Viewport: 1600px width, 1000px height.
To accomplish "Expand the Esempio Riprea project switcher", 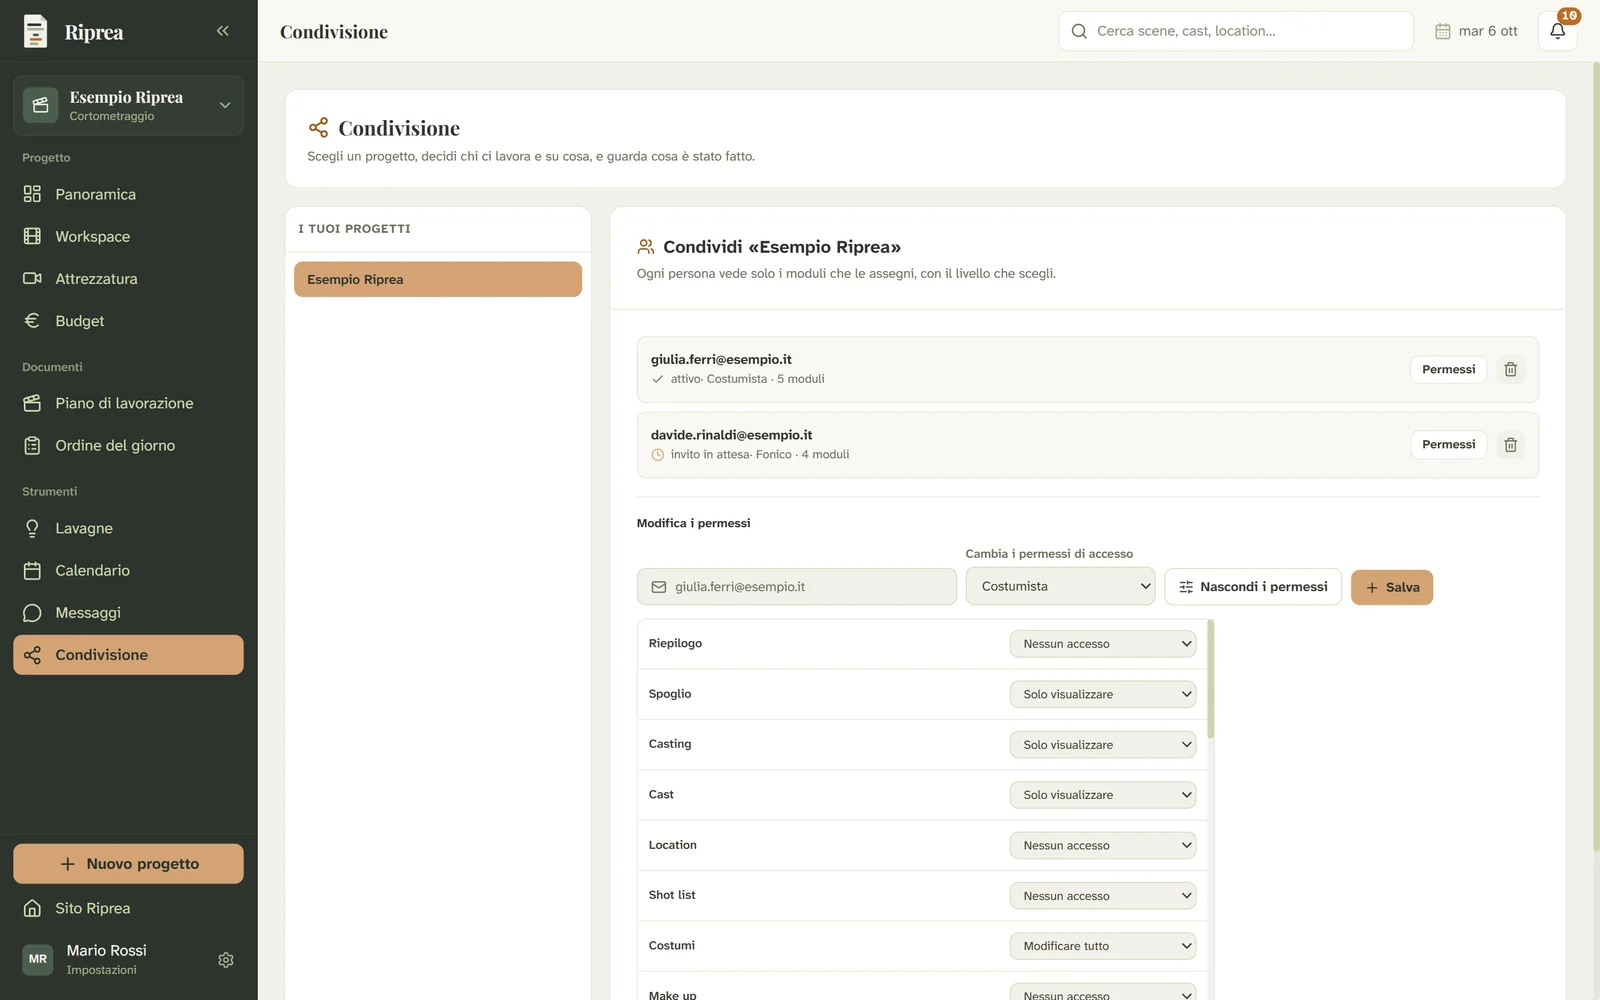I will click(x=128, y=105).
